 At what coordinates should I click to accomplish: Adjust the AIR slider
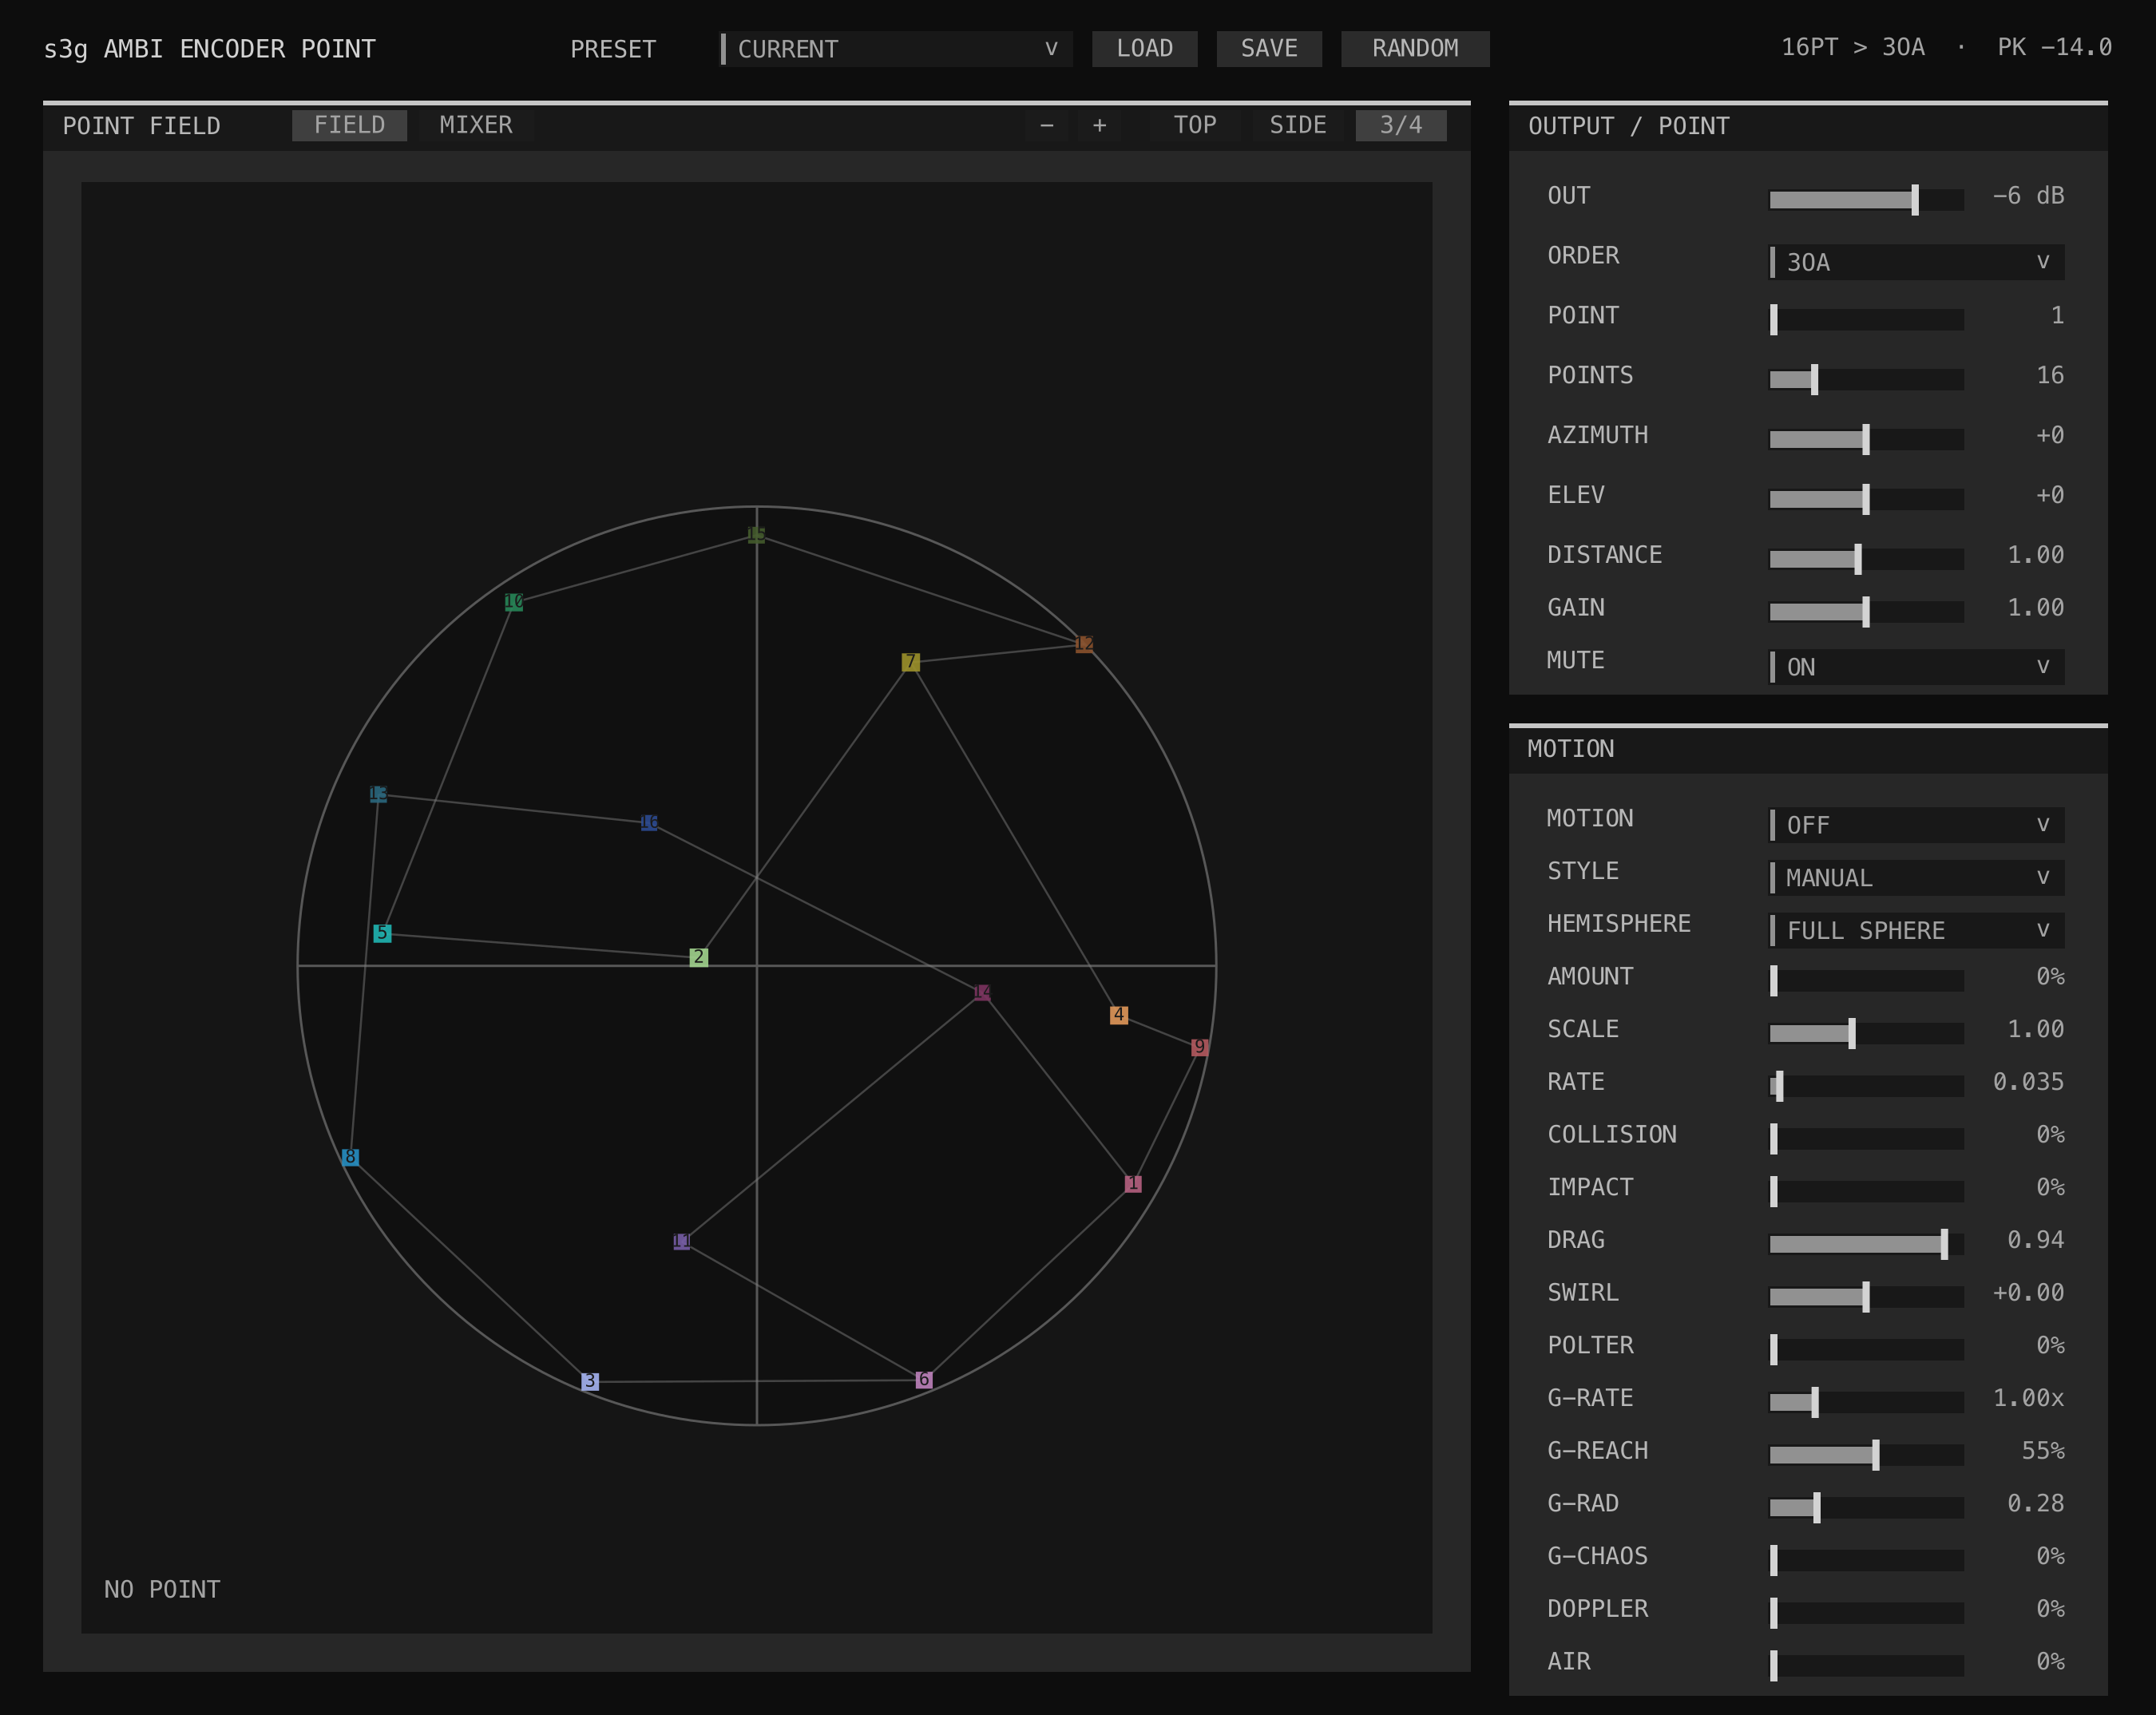click(1866, 1666)
